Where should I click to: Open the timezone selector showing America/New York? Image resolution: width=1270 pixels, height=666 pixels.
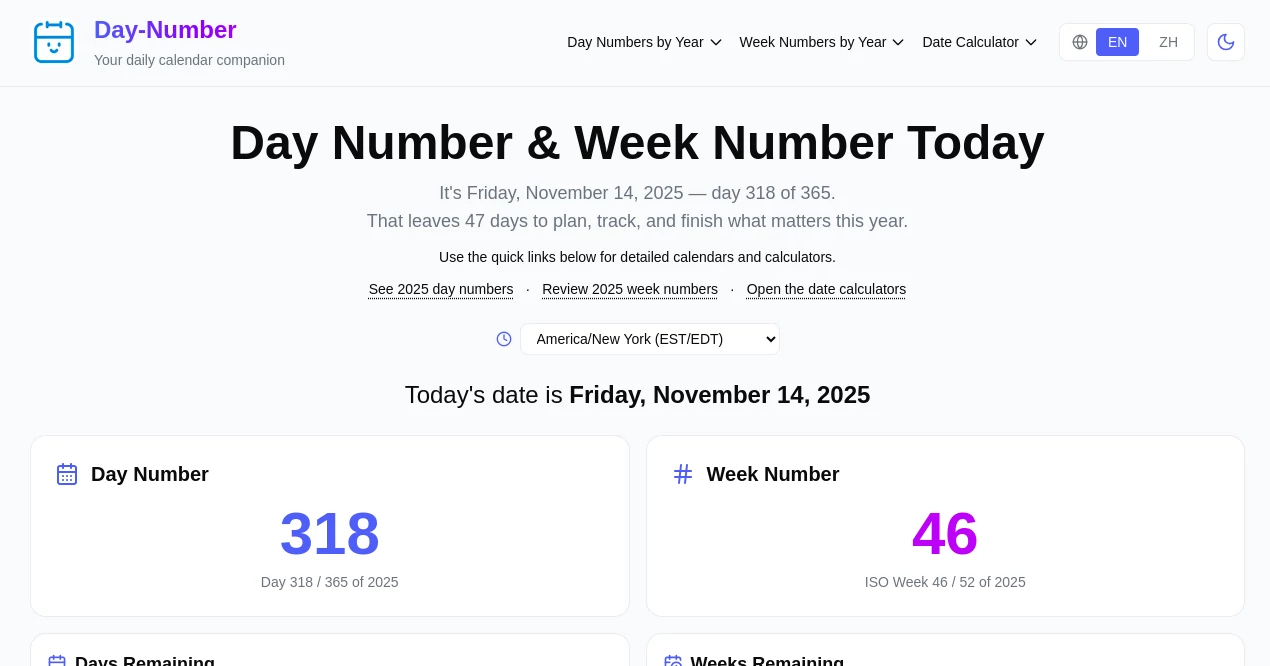(649, 339)
